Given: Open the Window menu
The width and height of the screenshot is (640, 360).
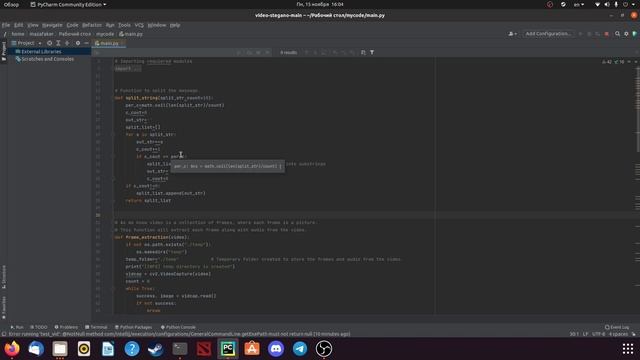Looking at the screenshot, I should tap(157, 25).
